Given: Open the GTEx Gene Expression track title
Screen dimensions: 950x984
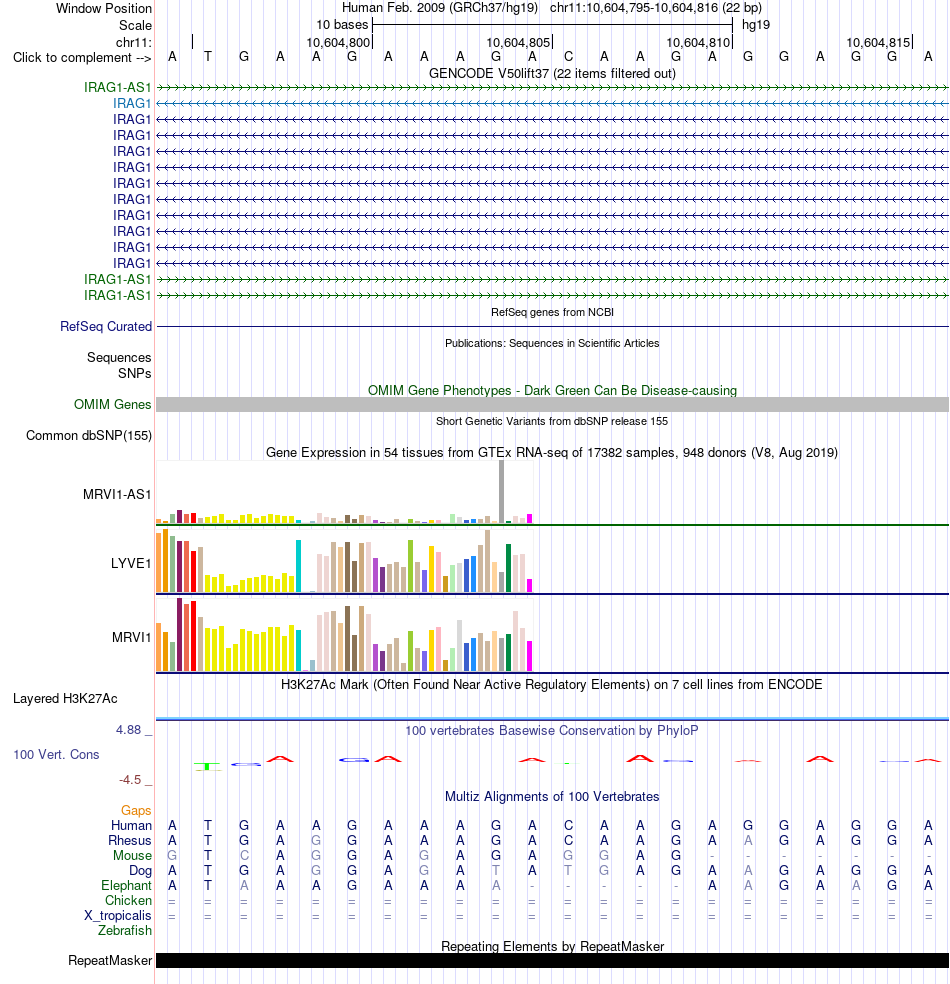Looking at the screenshot, I should coord(552,452).
